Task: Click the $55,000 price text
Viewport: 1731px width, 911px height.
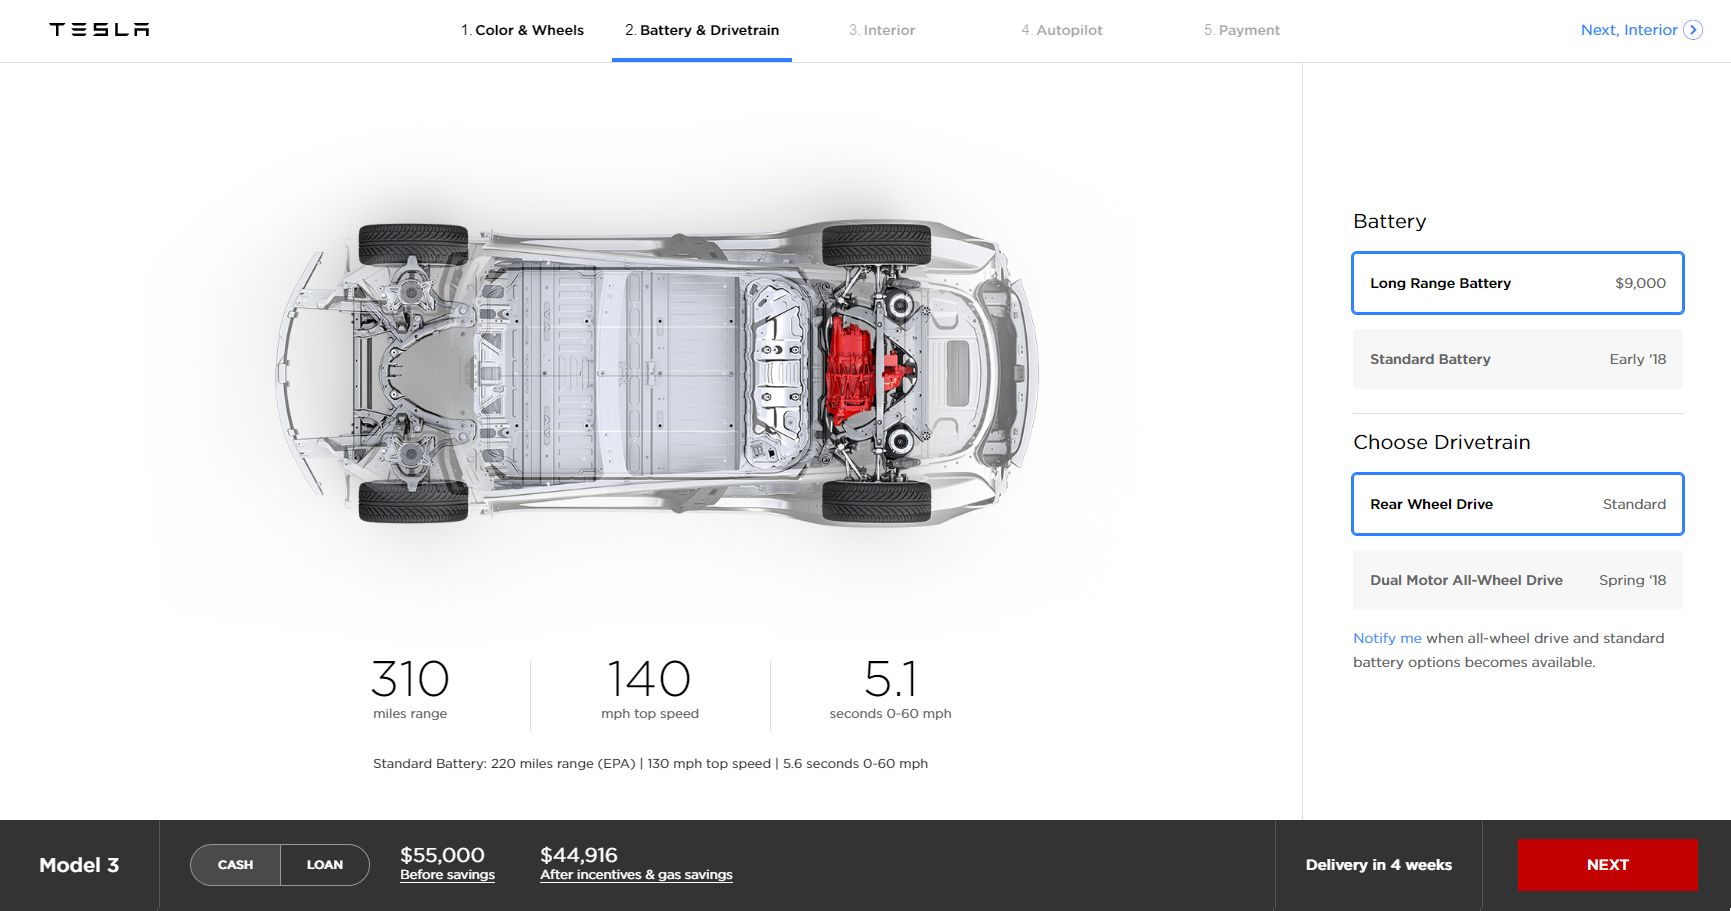Action: tap(442, 855)
